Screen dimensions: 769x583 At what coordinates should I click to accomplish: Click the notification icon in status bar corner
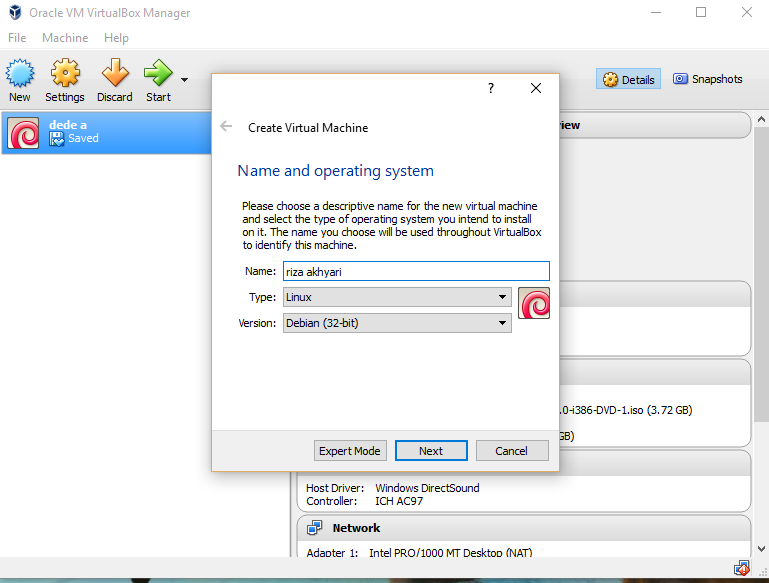[x=742, y=569]
